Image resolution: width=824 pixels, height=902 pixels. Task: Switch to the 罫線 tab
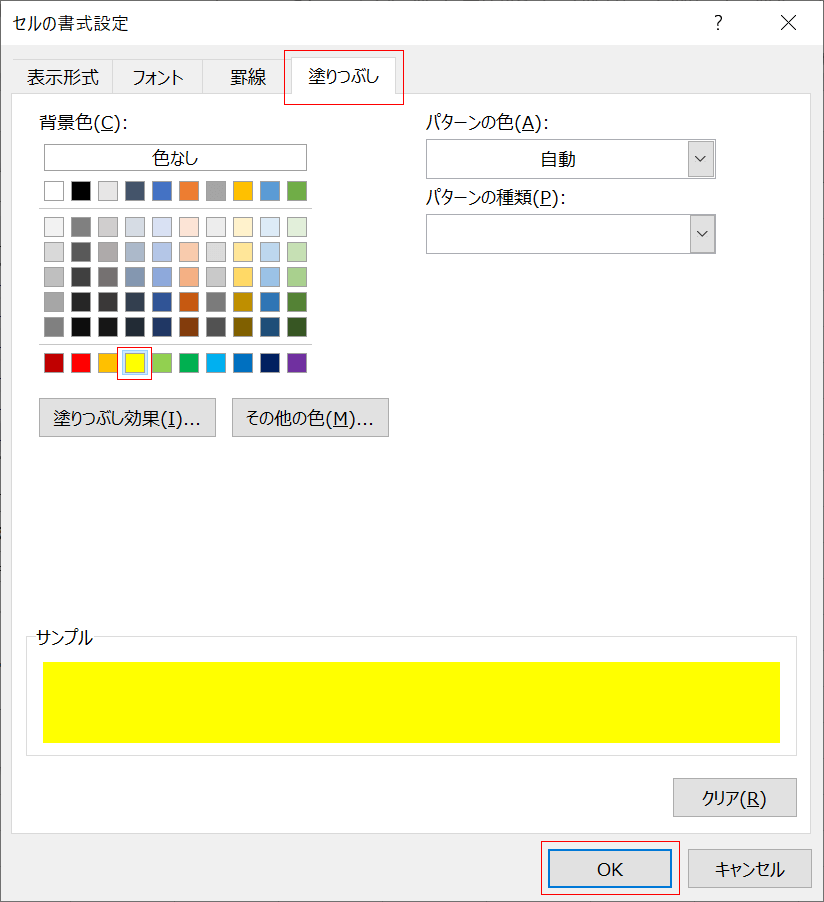[x=244, y=76]
